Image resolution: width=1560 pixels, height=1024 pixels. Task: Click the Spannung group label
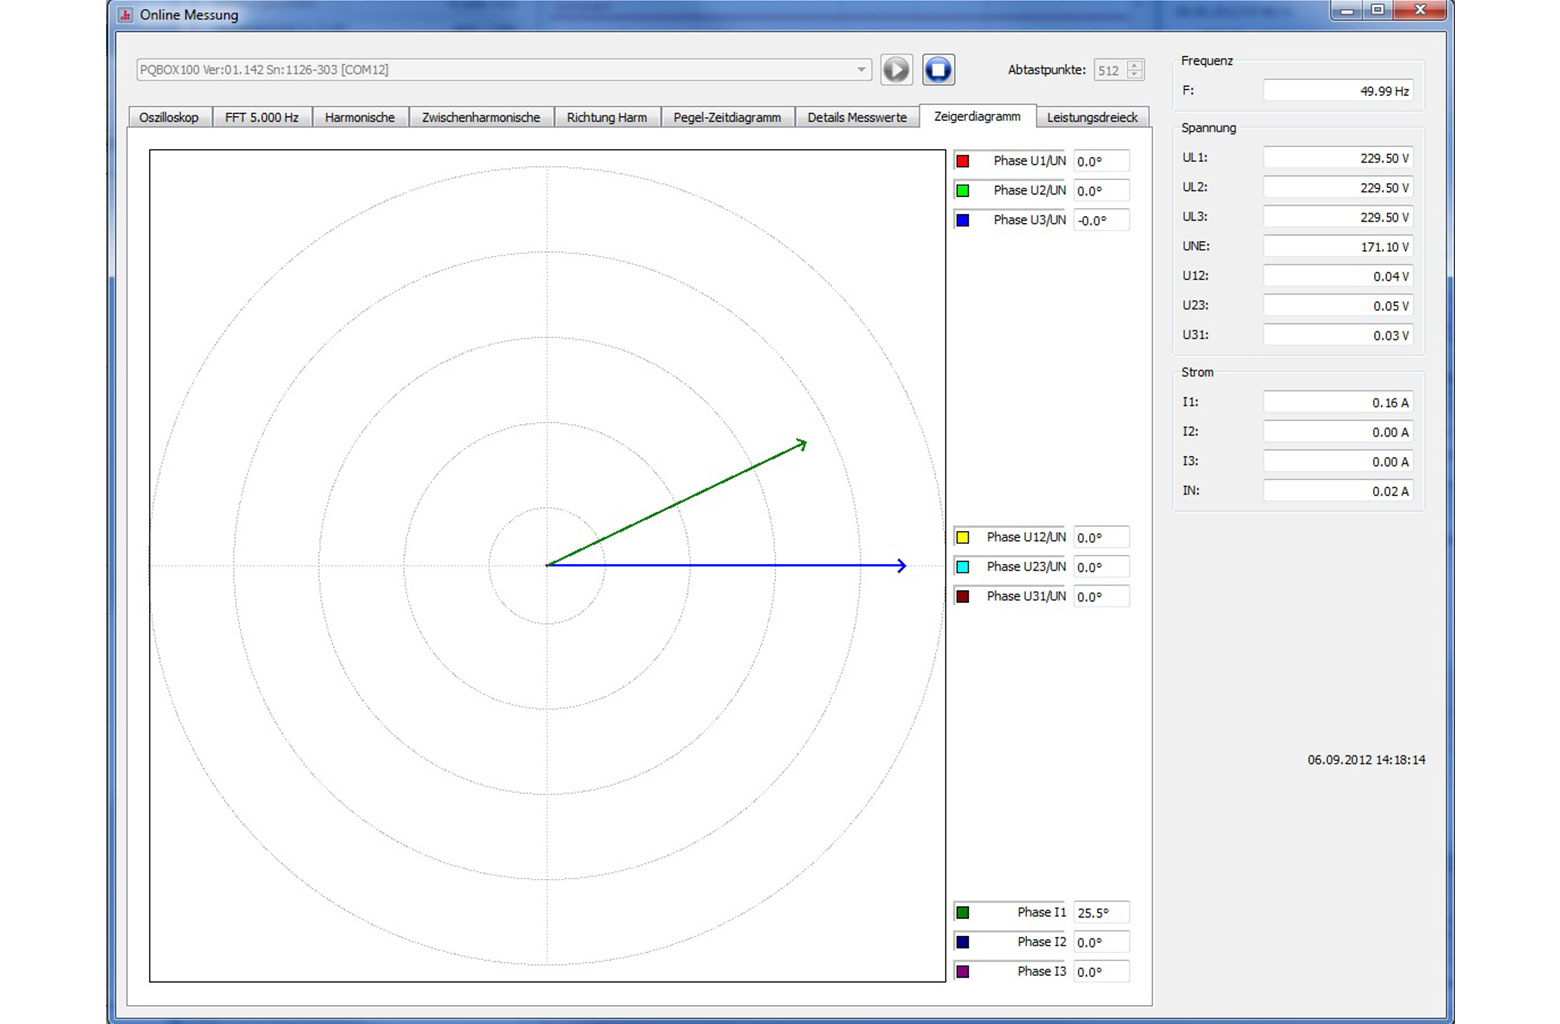click(x=1208, y=128)
